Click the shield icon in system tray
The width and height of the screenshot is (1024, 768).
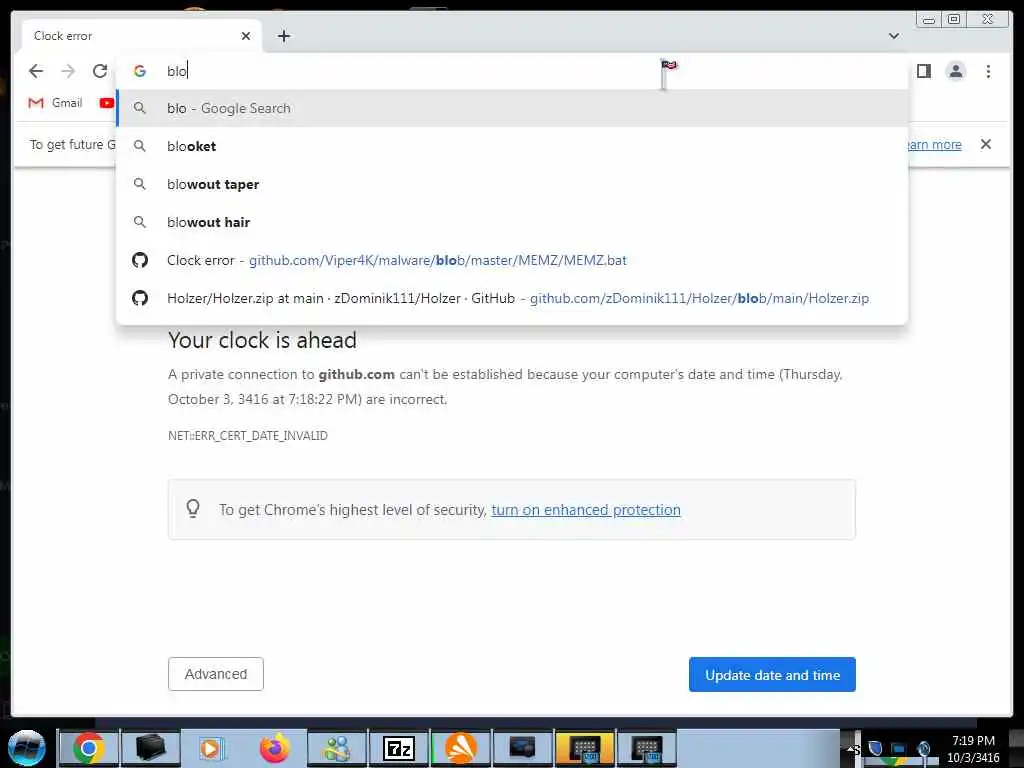pos(876,749)
